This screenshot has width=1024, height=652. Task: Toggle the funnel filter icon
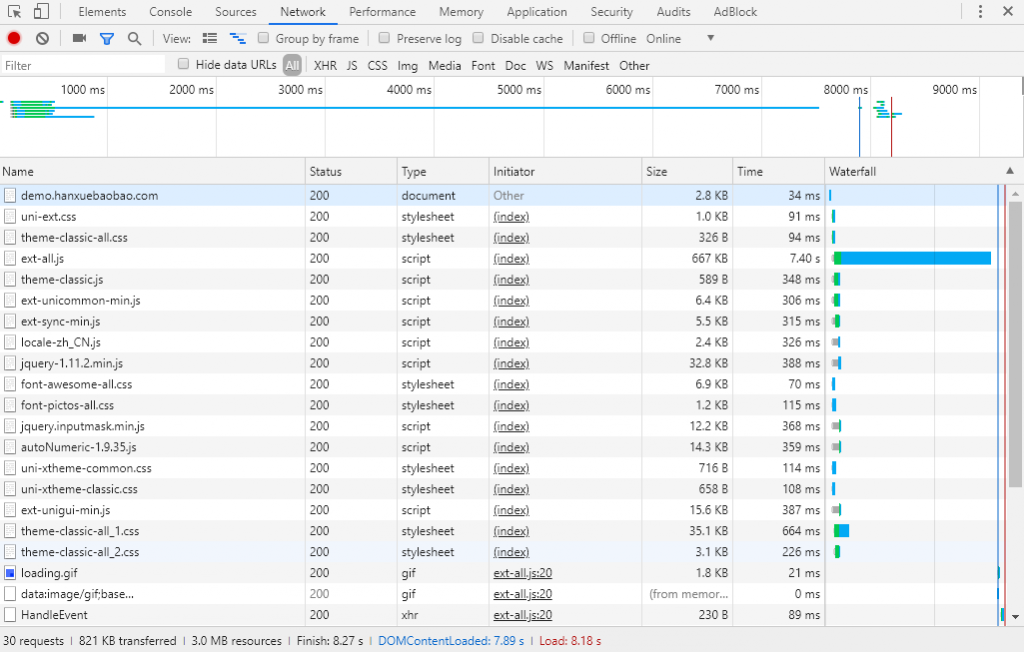coord(107,39)
